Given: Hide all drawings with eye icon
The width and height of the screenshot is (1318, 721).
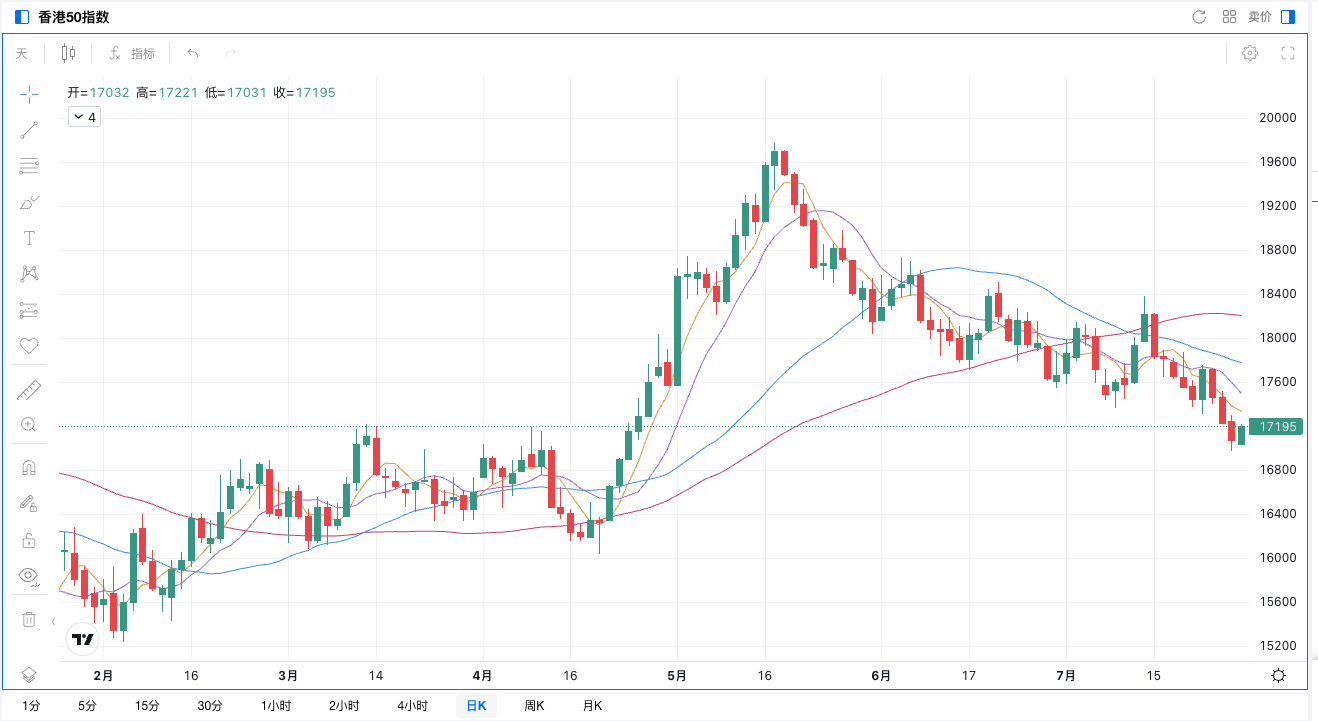Looking at the screenshot, I should [29, 575].
